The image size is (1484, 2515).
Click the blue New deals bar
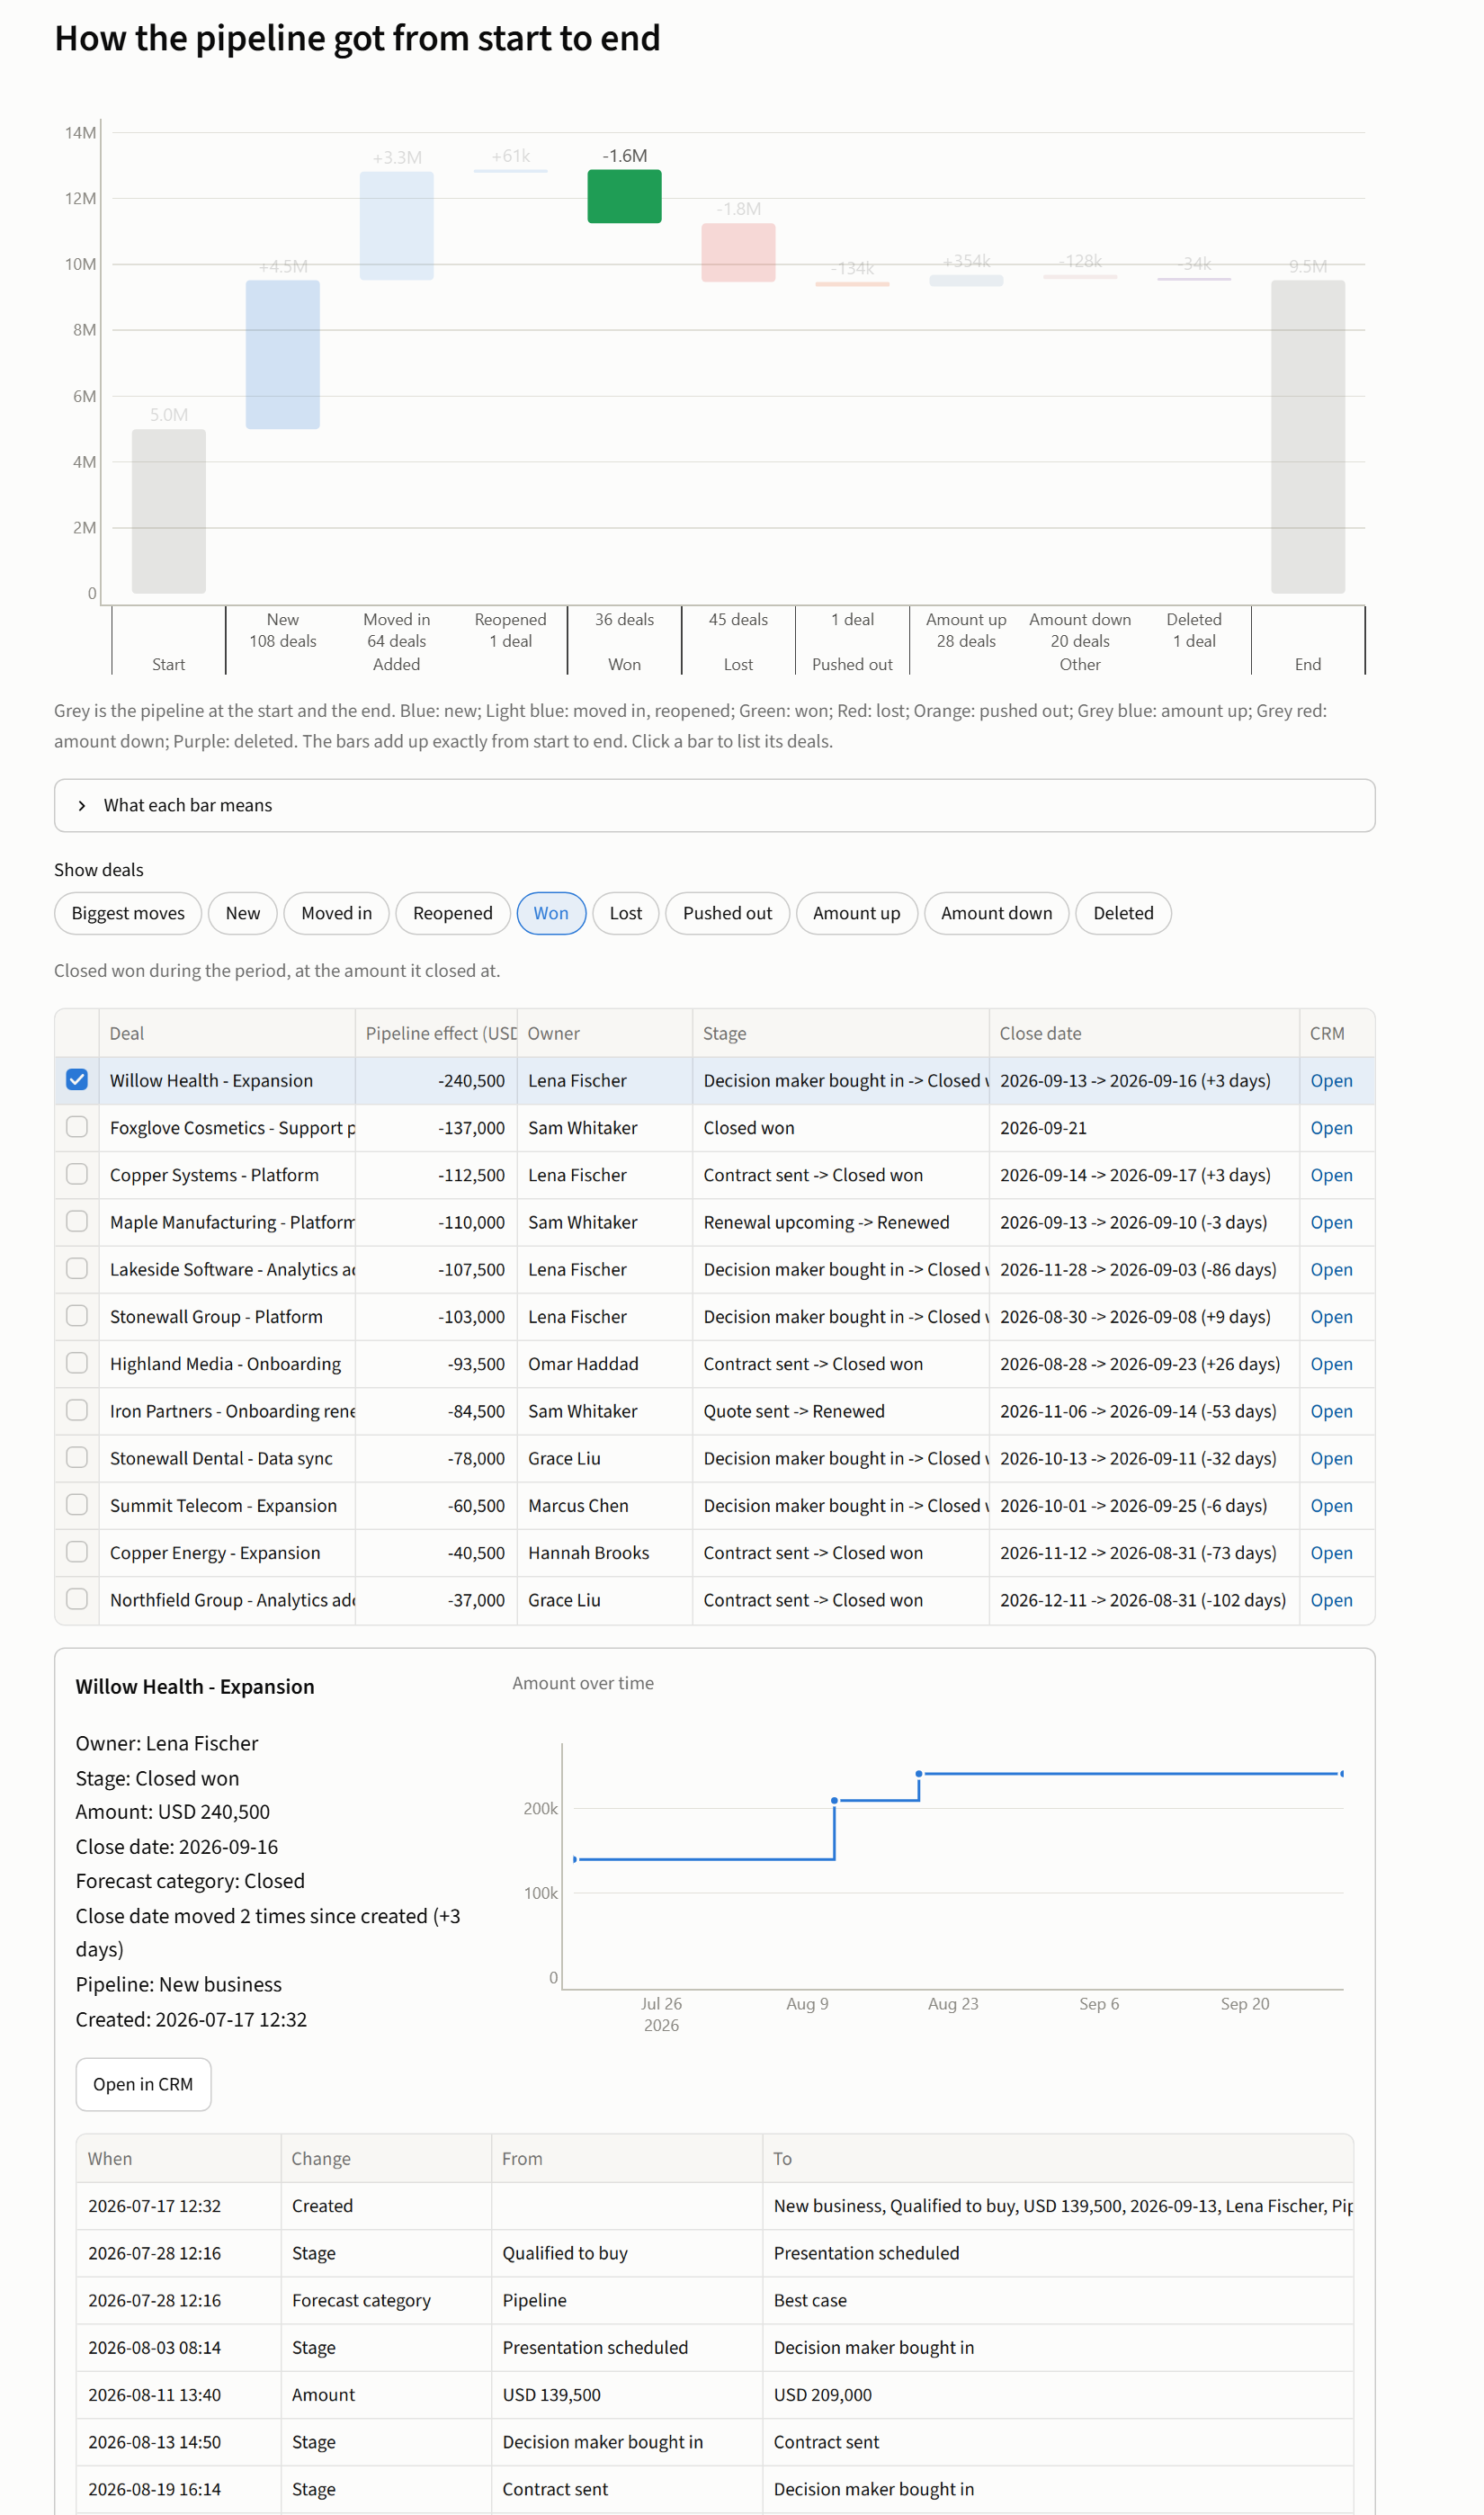(283, 355)
